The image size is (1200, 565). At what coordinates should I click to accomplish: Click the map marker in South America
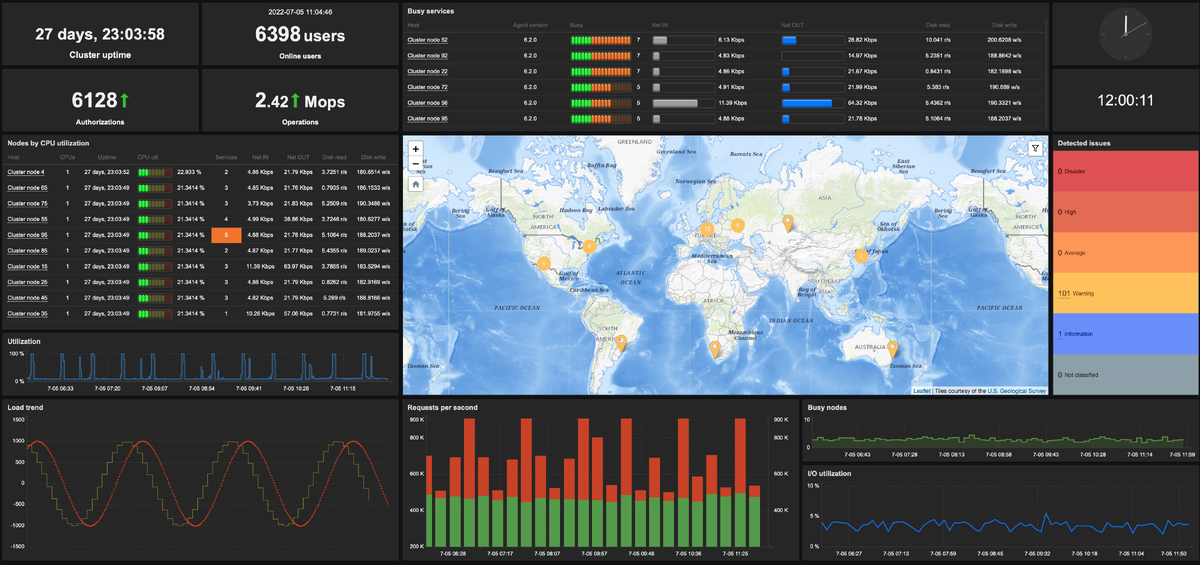[x=620, y=343]
